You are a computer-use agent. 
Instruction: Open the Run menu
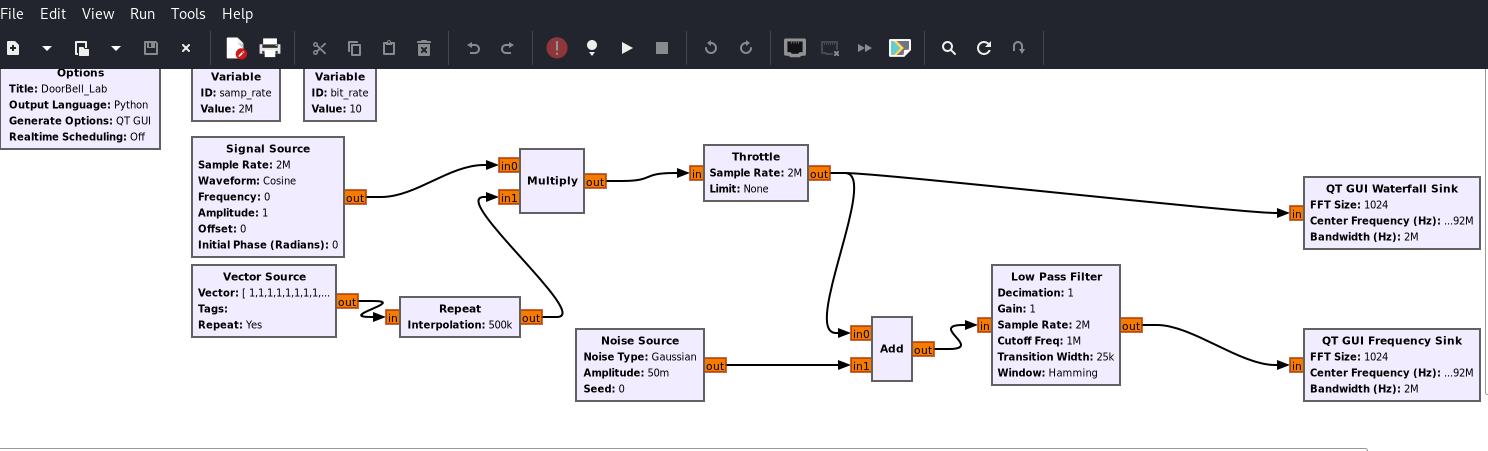coord(143,14)
